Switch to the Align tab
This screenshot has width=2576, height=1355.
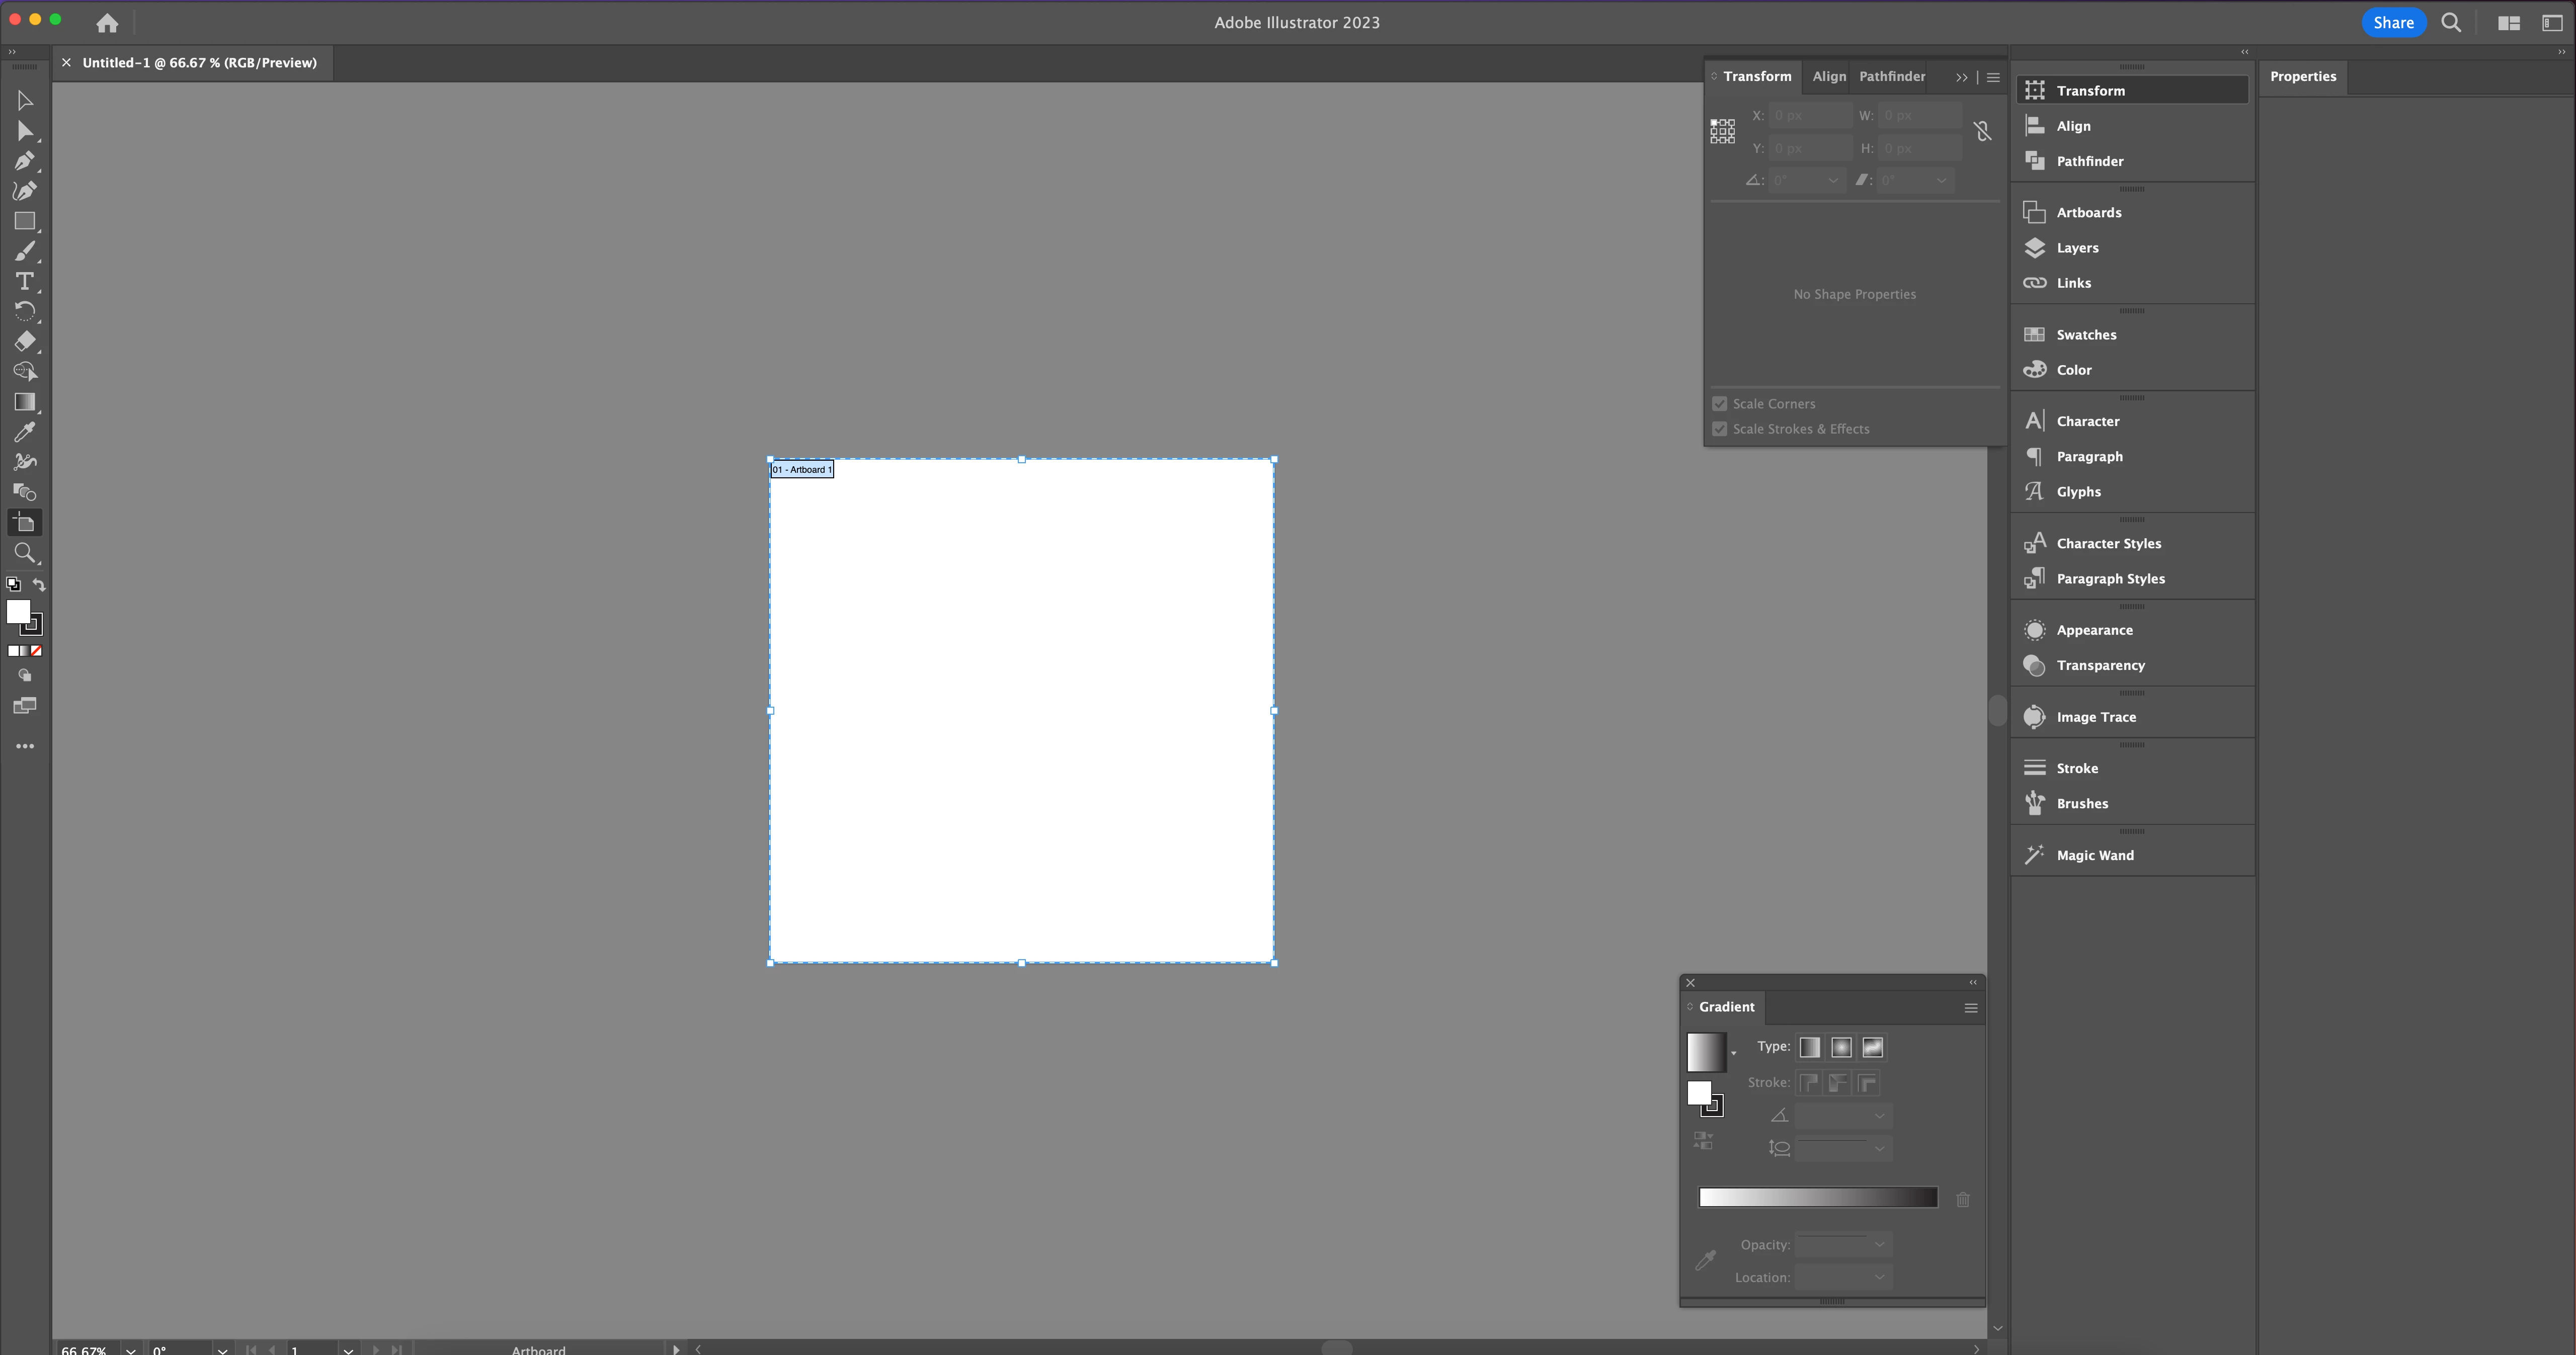coord(1829,77)
